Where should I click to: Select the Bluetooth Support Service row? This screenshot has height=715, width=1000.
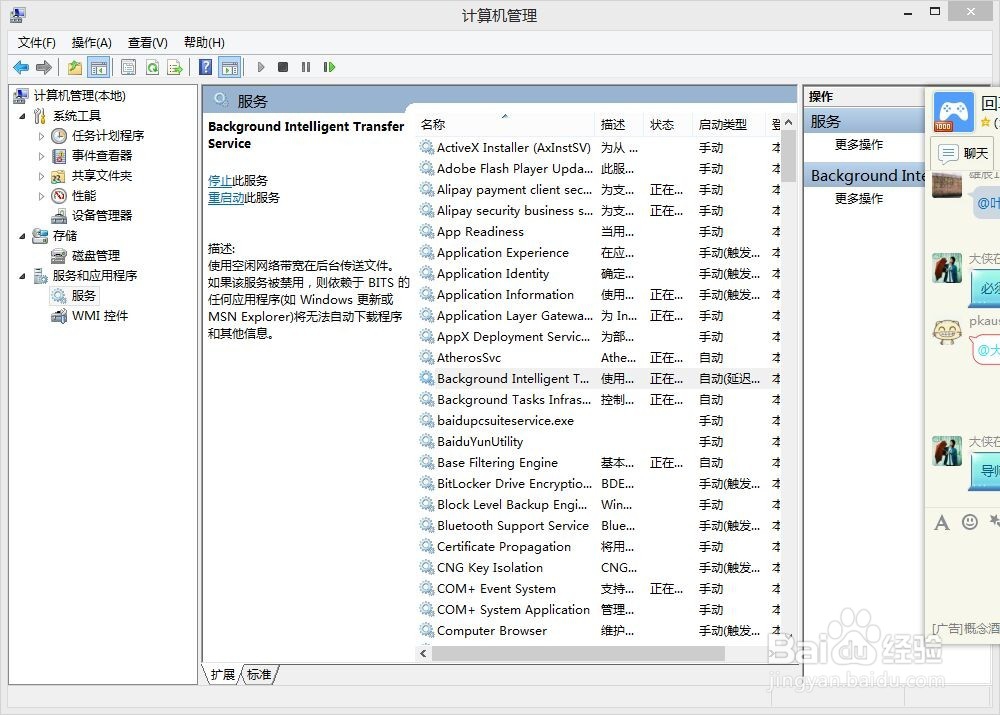[599, 526]
